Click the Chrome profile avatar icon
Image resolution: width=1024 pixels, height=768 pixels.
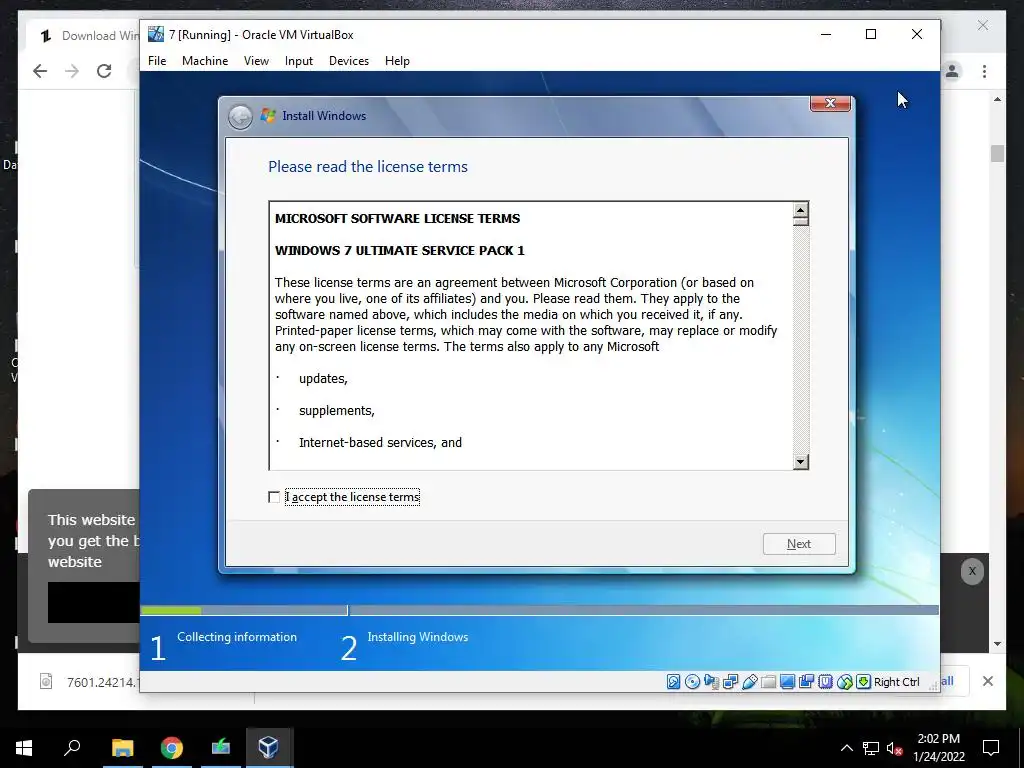(952, 71)
